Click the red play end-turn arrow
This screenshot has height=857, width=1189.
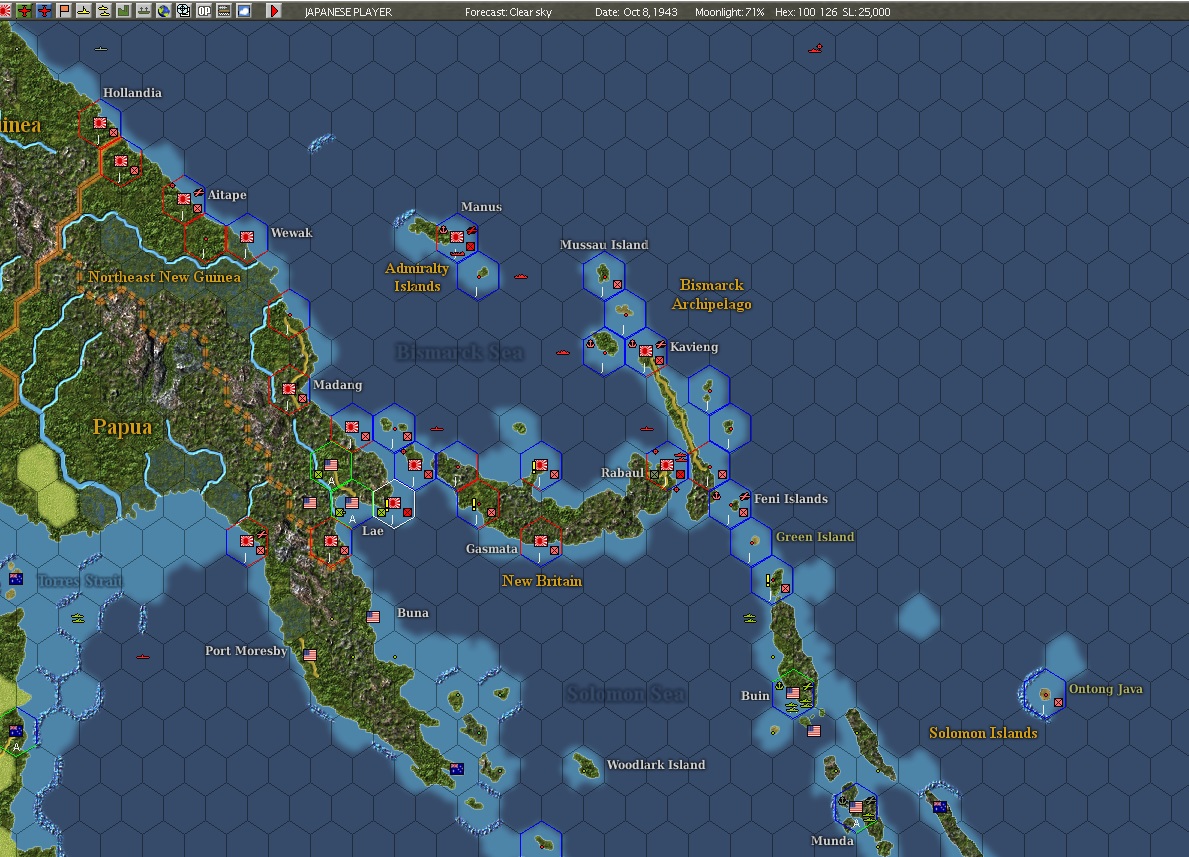coord(274,11)
